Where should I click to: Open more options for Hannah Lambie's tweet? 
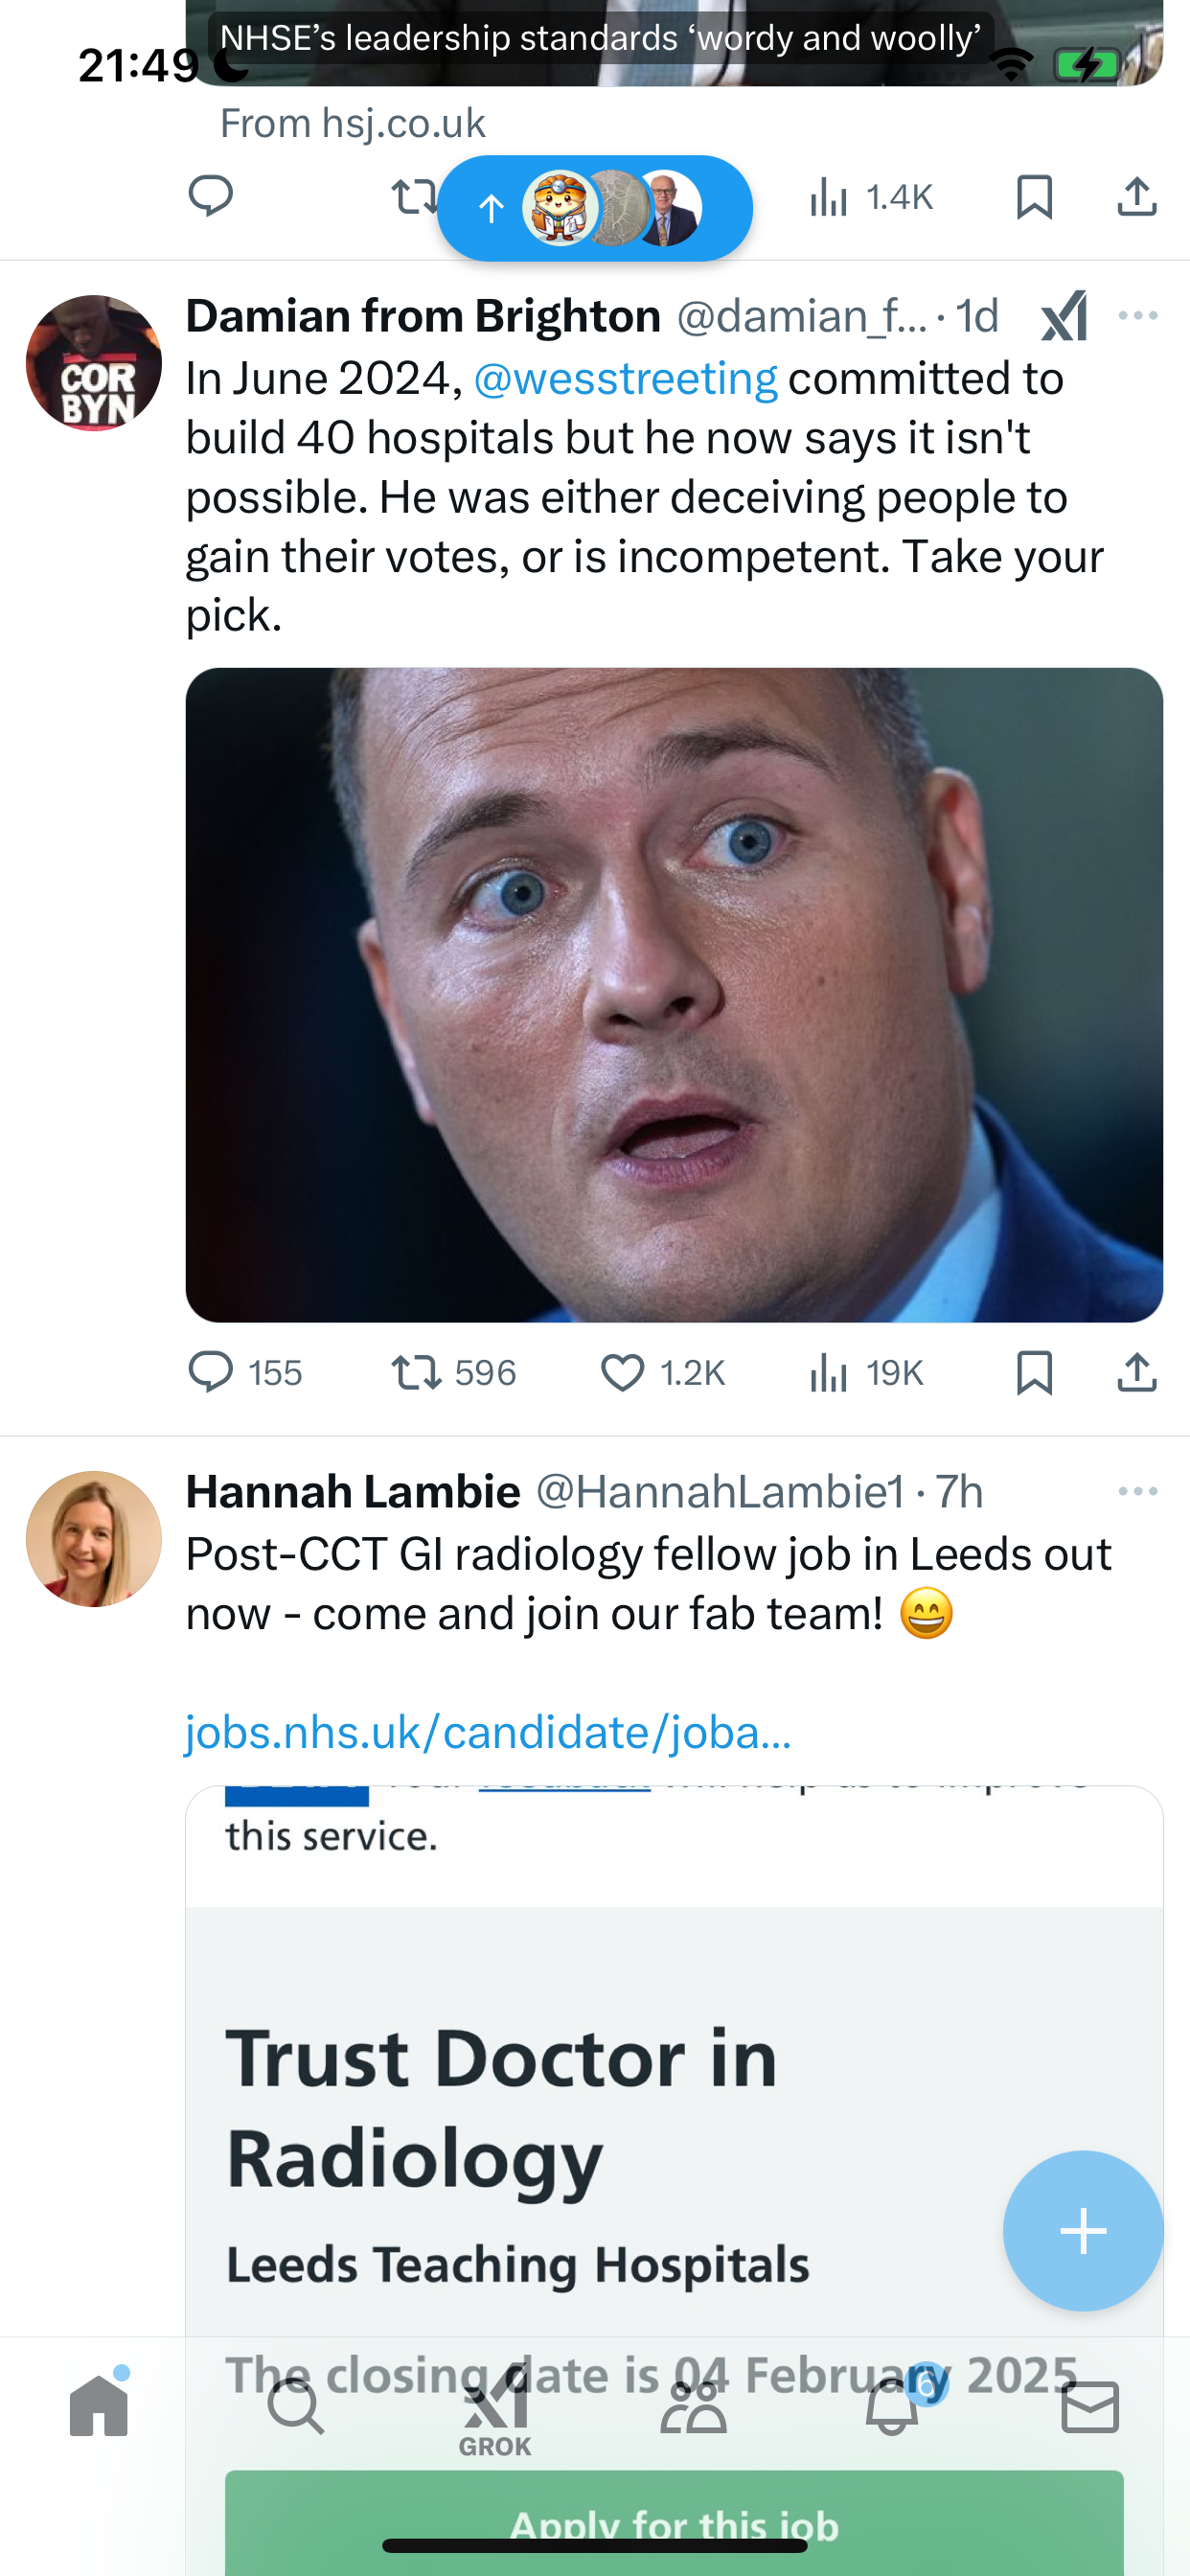pos(1138,1491)
